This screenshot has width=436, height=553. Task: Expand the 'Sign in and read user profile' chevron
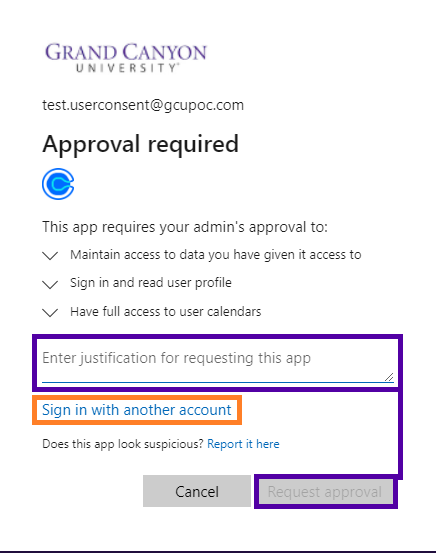click(x=50, y=284)
